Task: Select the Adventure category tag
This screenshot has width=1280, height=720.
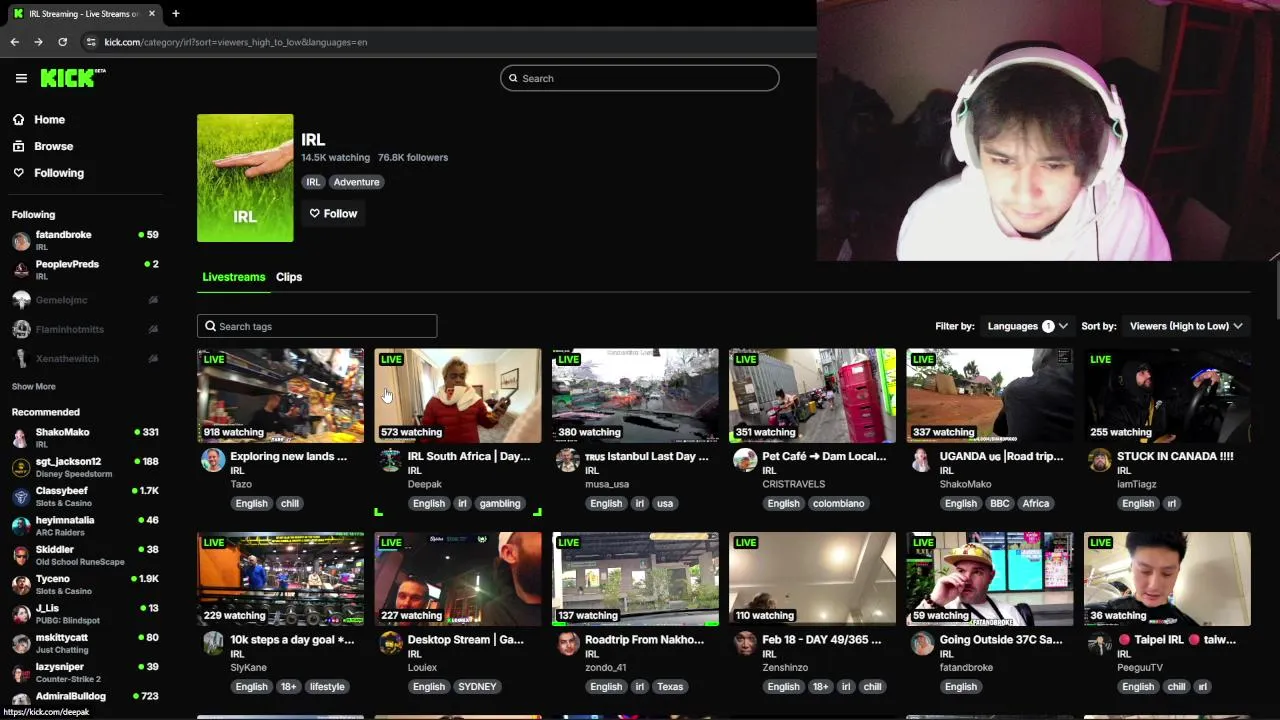Action: pyautogui.click(x=356, y=182)
